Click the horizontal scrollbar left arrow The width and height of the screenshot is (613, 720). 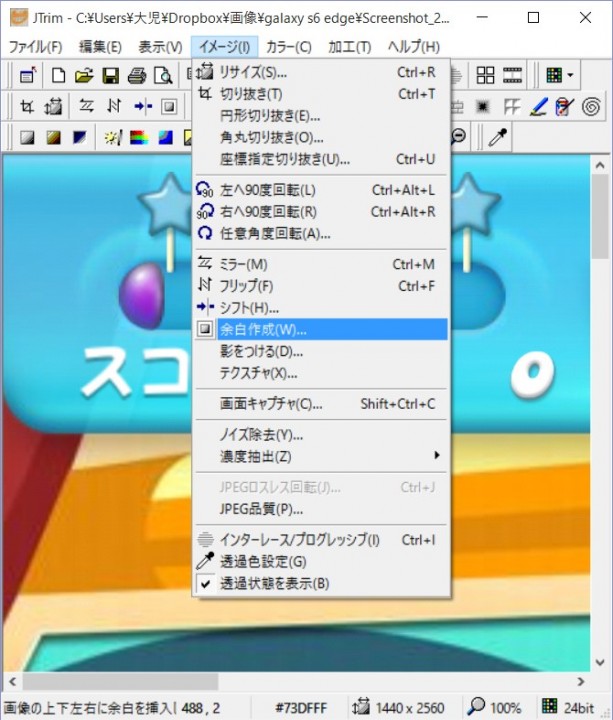12,681
